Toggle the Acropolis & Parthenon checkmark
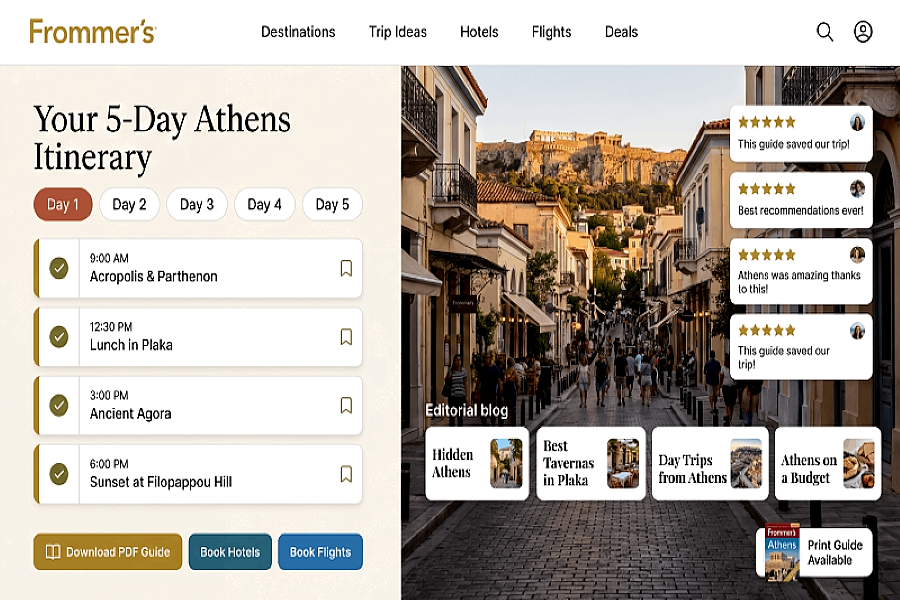Screen dimensions: 900x600 pos(59,268)
